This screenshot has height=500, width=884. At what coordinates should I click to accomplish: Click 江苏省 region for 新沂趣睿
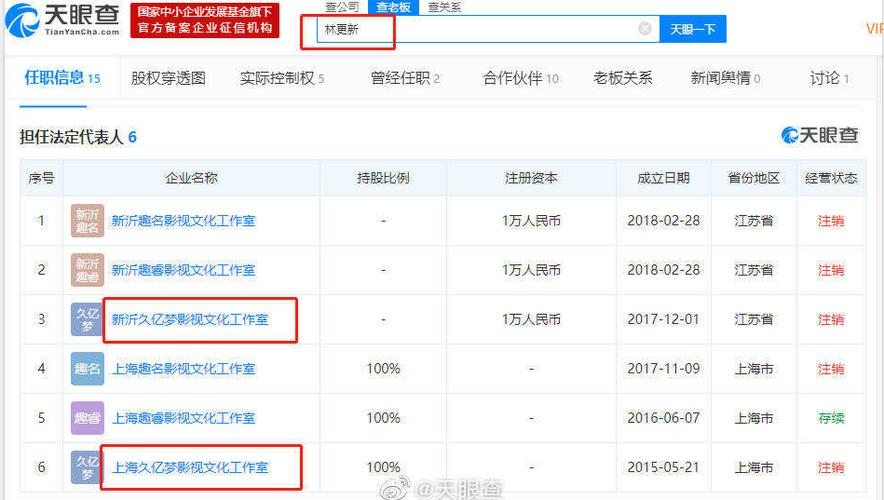(754, 270)
